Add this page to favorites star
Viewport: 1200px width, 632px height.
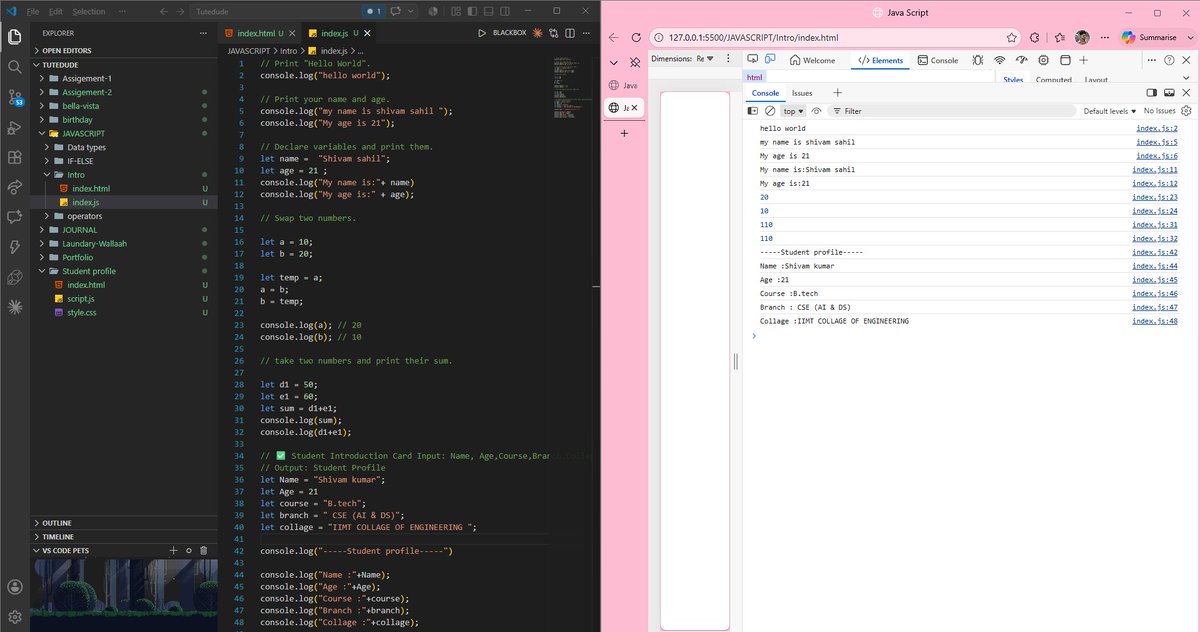[x=1011, y=38]
